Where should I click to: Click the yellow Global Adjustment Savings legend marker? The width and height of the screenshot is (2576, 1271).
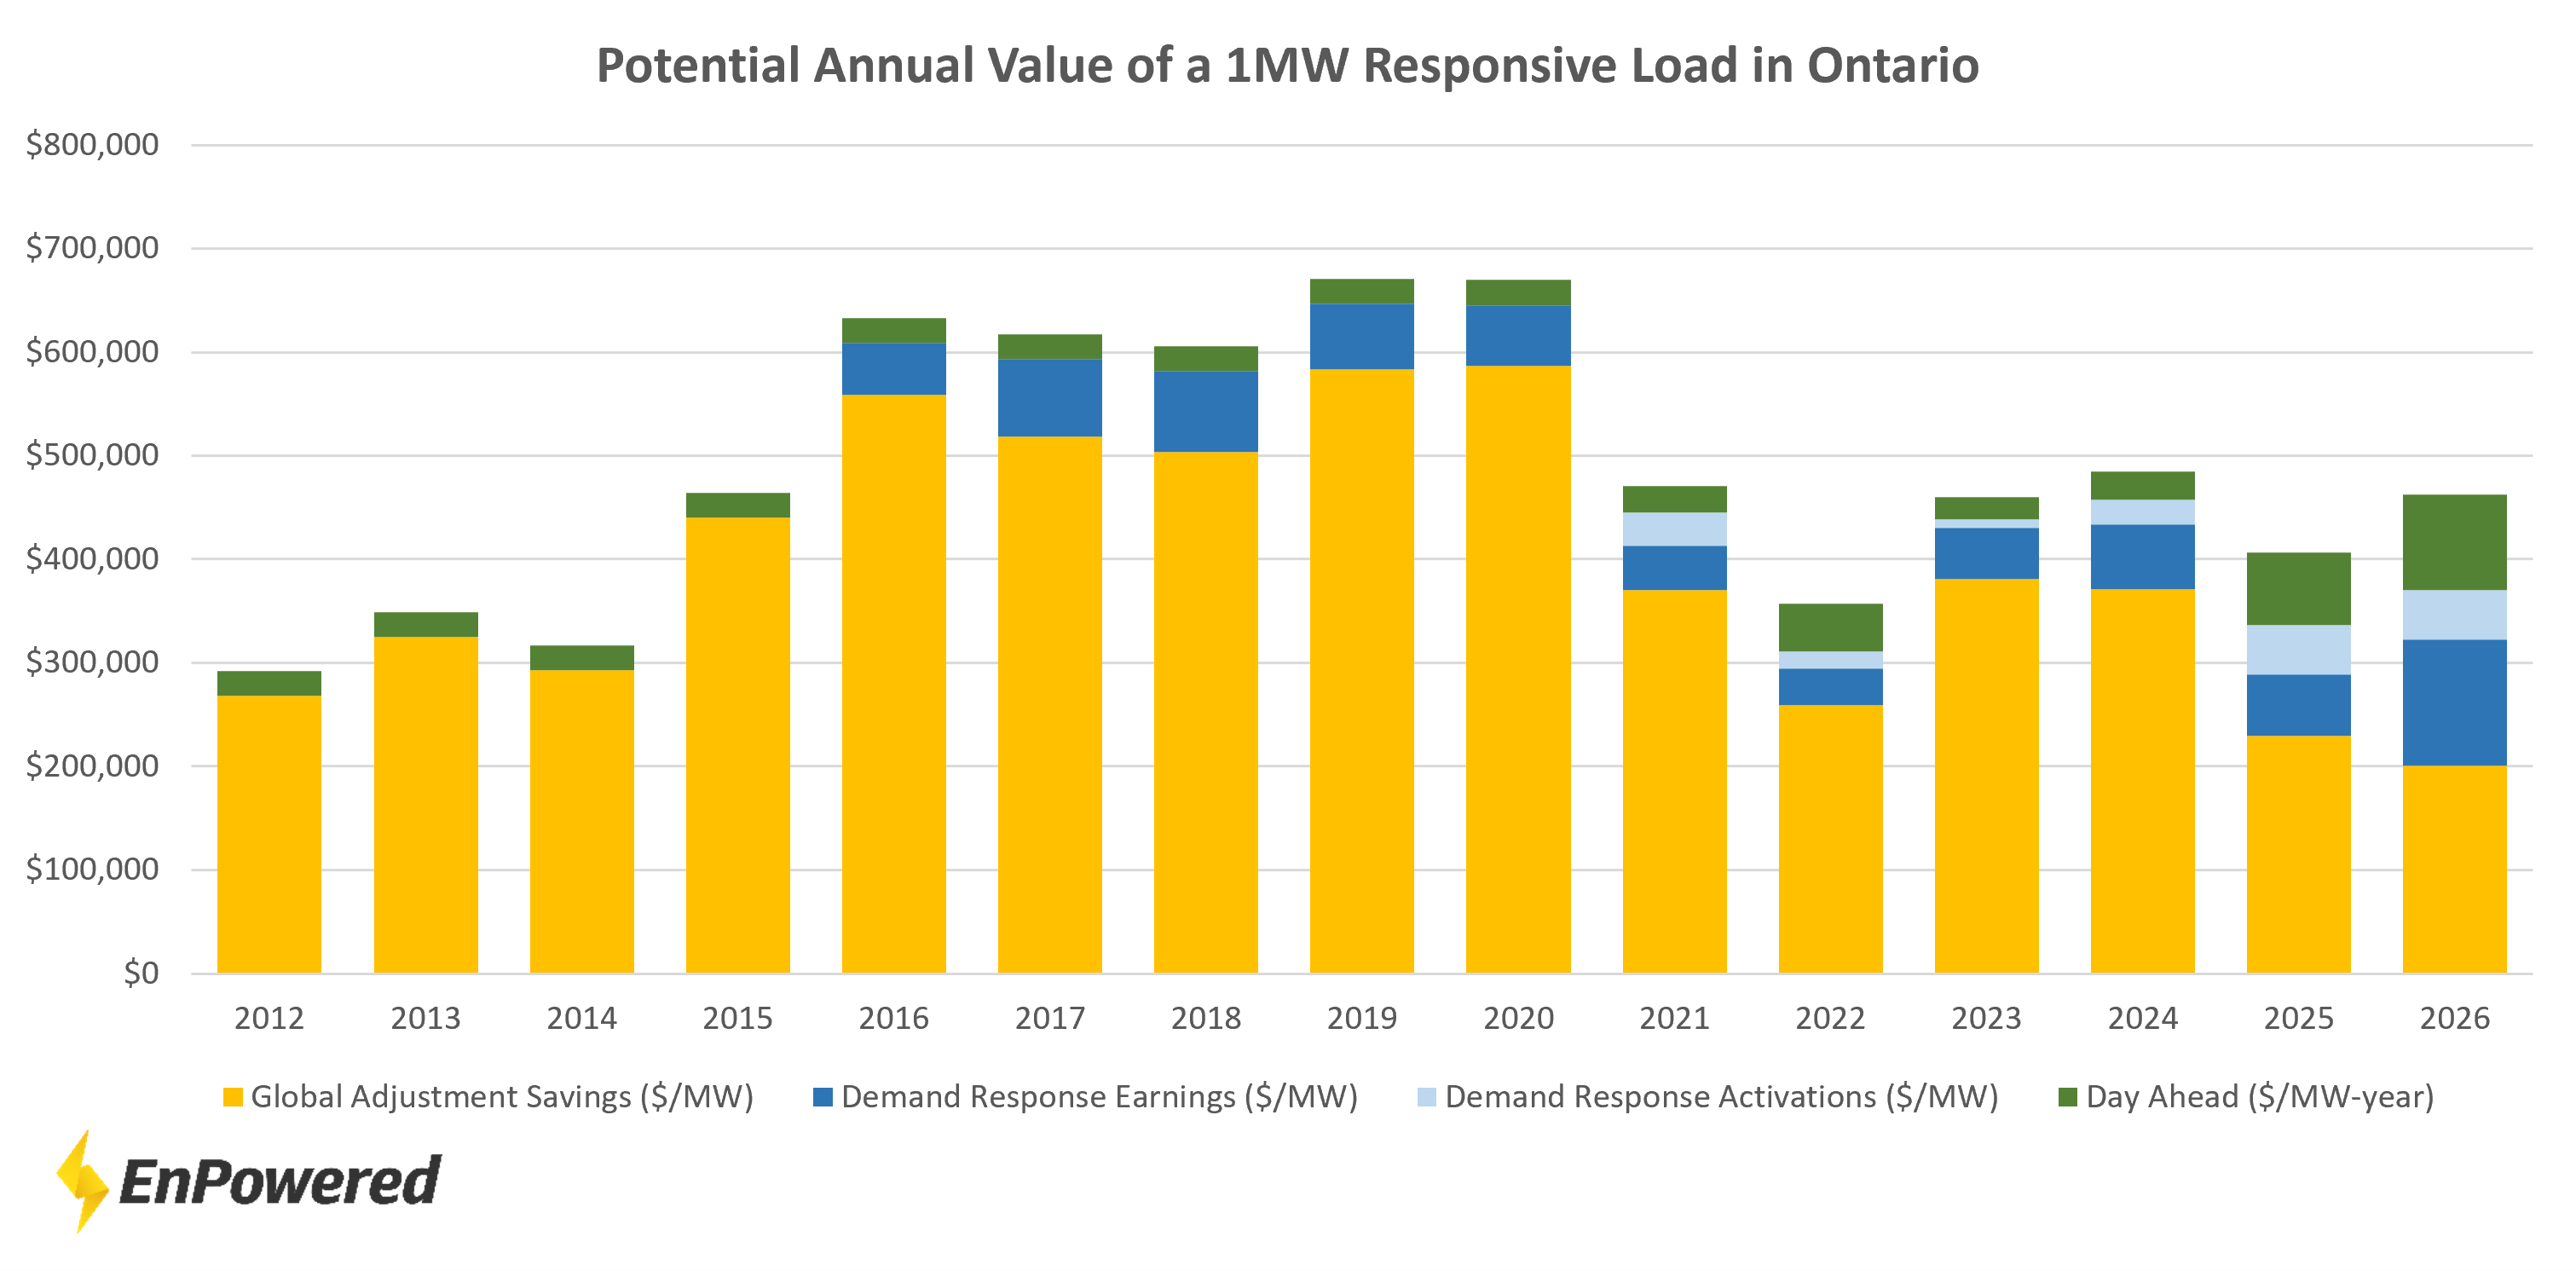point(233,1096)
